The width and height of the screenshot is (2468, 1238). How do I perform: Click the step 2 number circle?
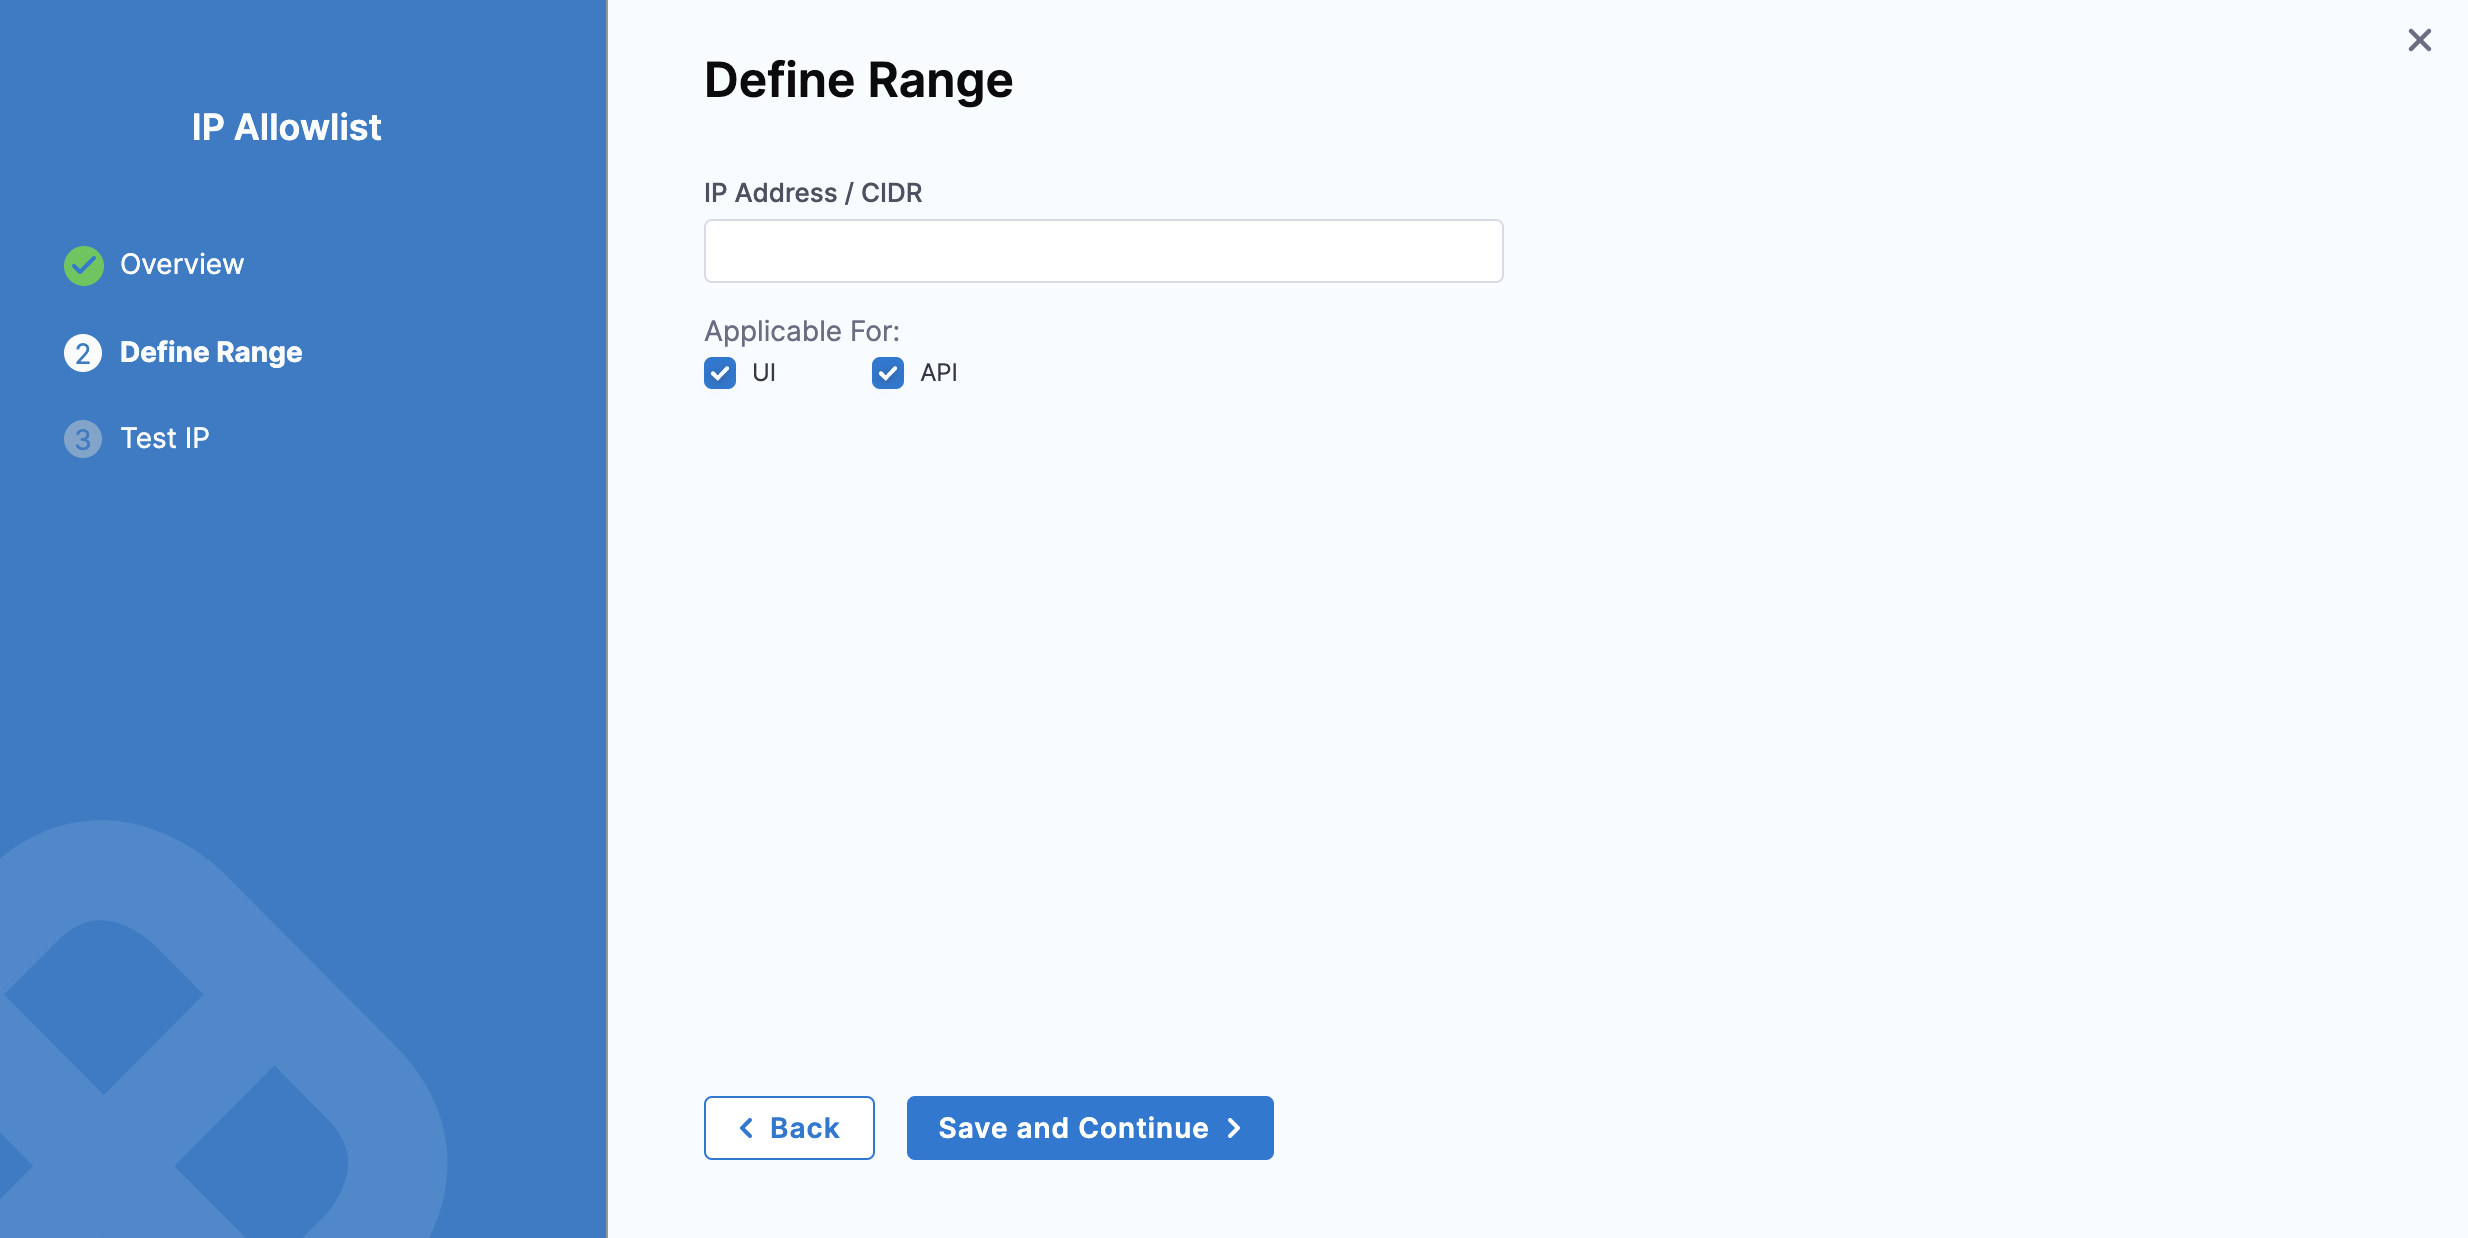[x=83, y=353]
